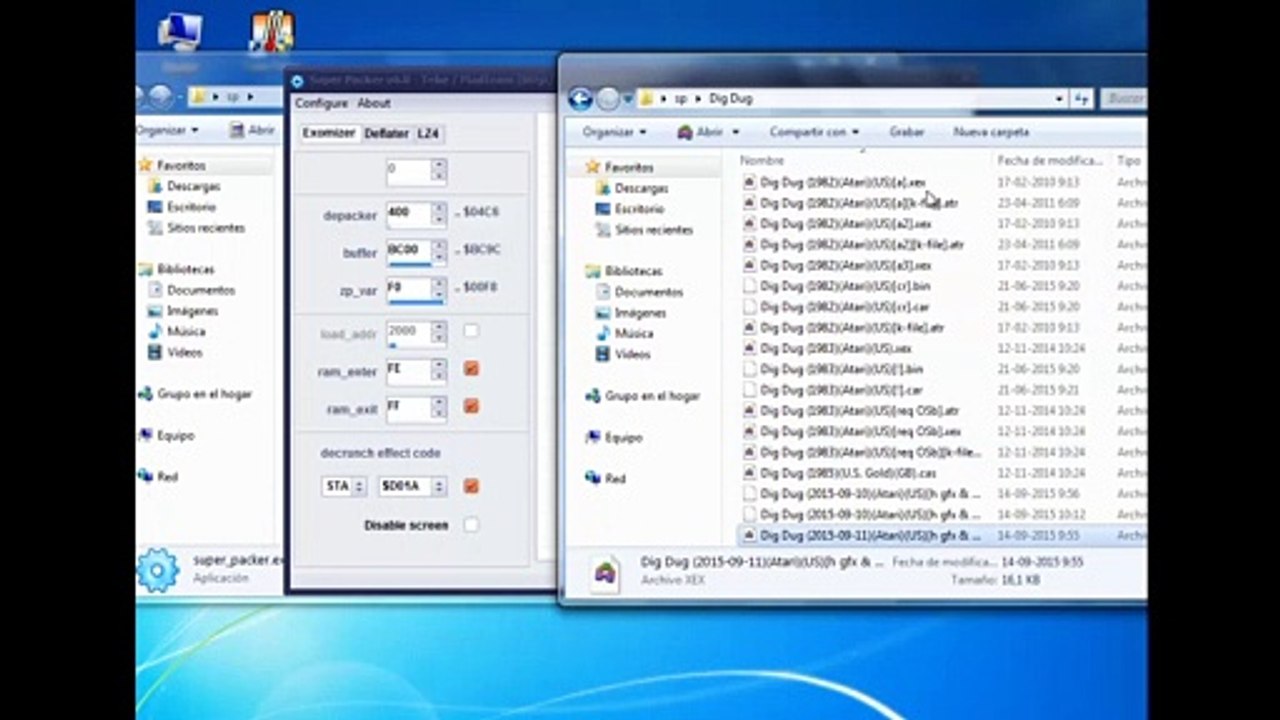Image resolution: width=1280 pixels, height=720 pixels.
Task: Sort files by the Fecha de modificación column
Action: click(x=1051, y=160)
